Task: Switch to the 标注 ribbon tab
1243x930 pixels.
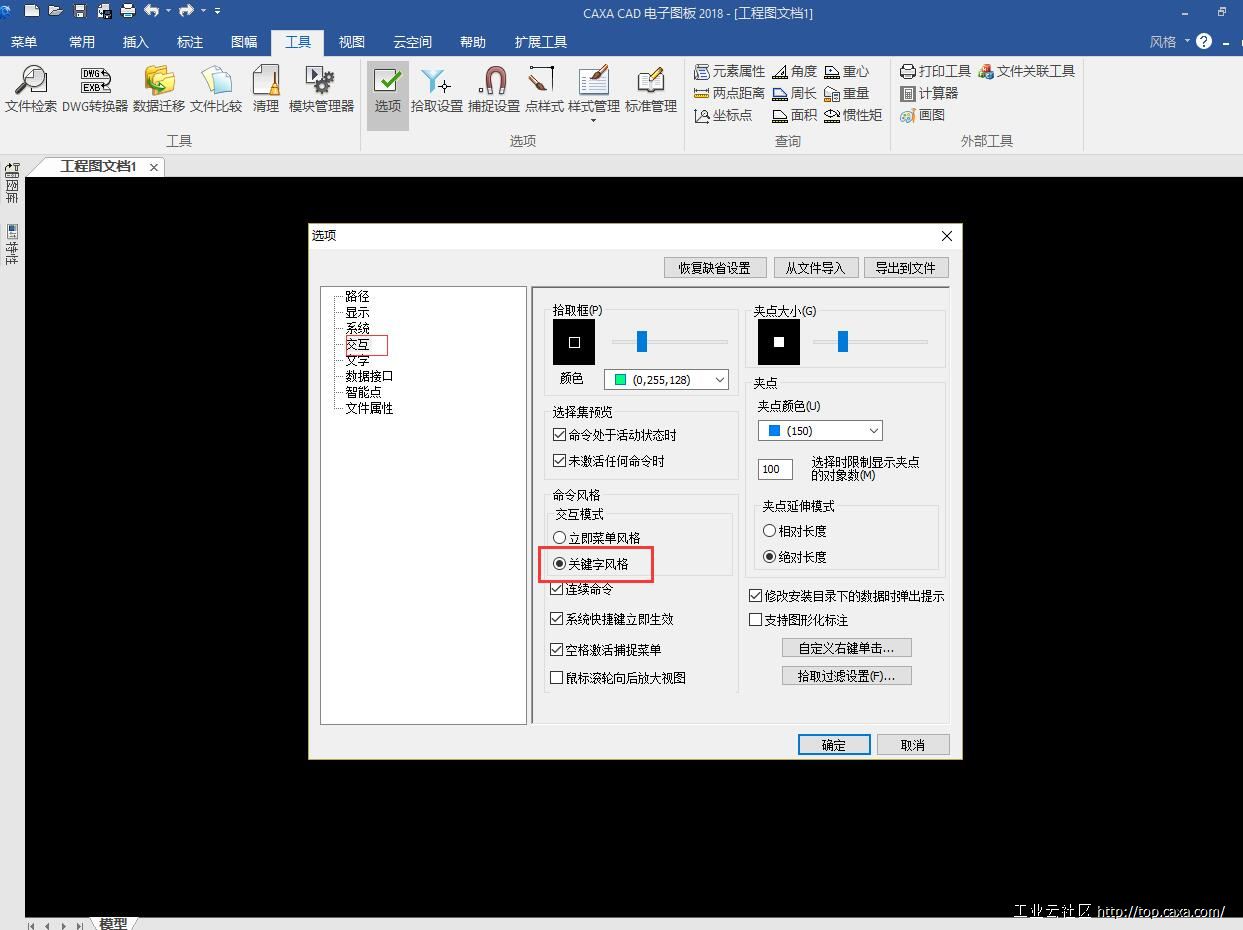Action: (x=190, y=42)
